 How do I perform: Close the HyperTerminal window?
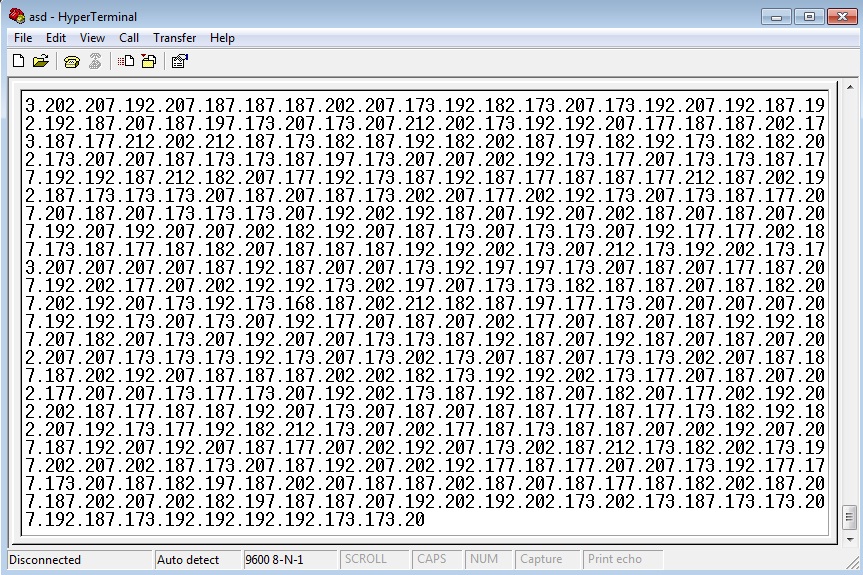pyautogui.click(x=842, y=17)
